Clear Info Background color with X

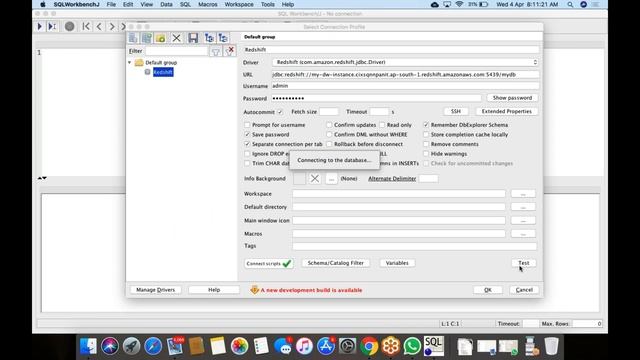(315, 179)
